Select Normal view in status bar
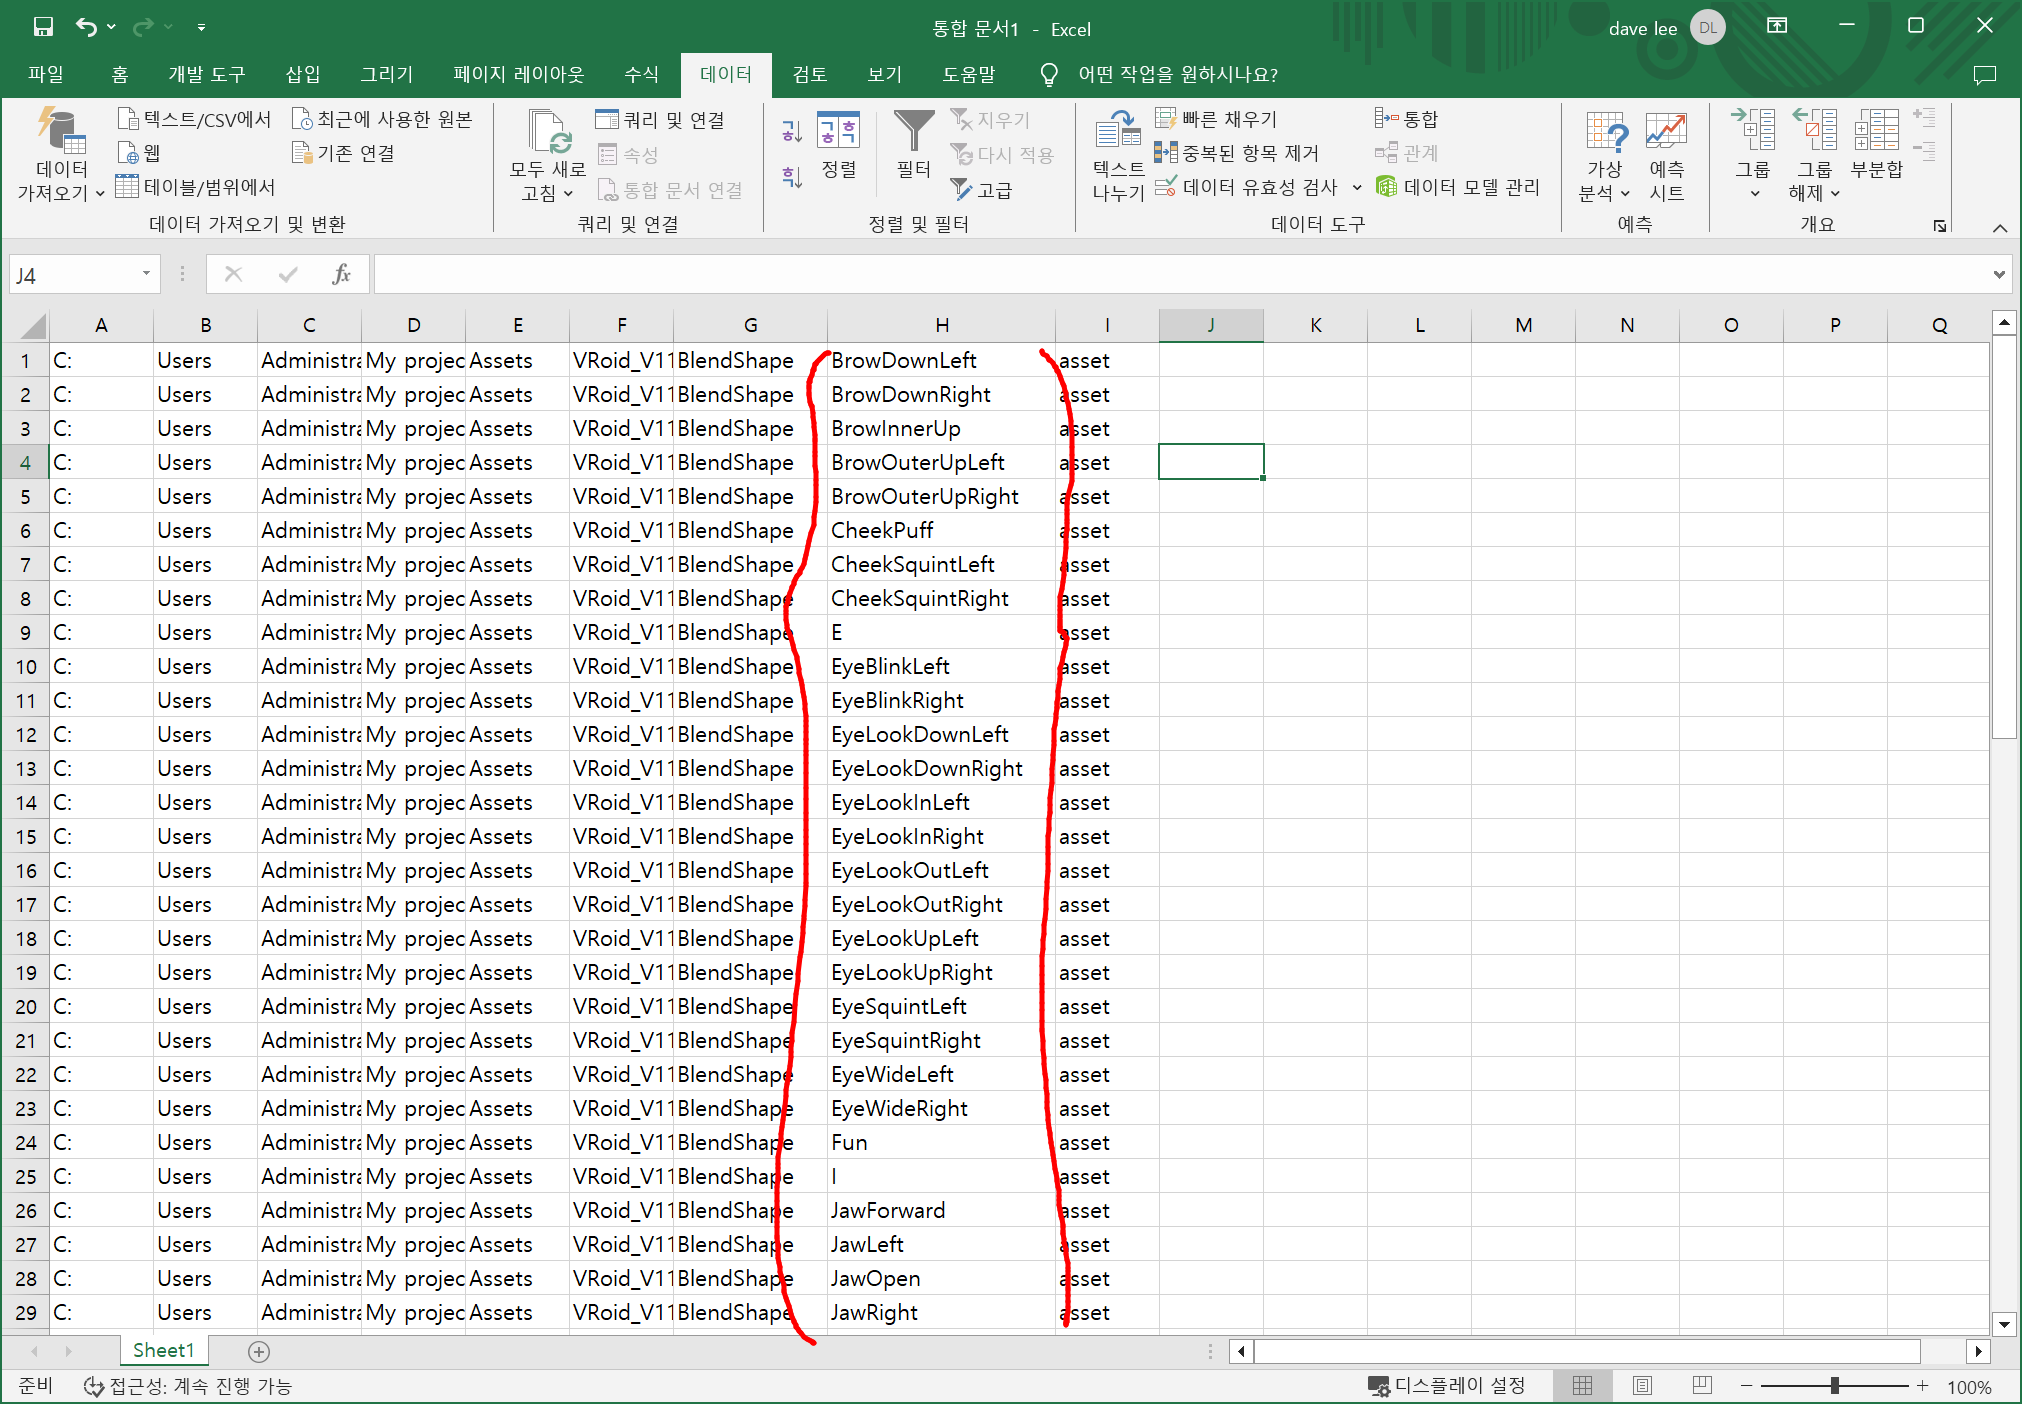 pos(1582,1385)
